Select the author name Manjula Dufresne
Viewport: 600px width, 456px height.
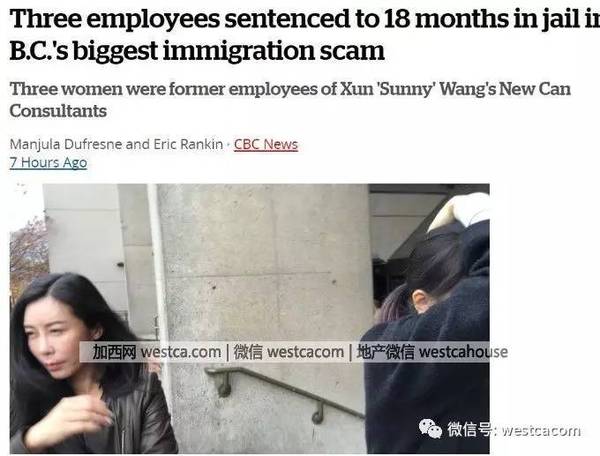66,144
